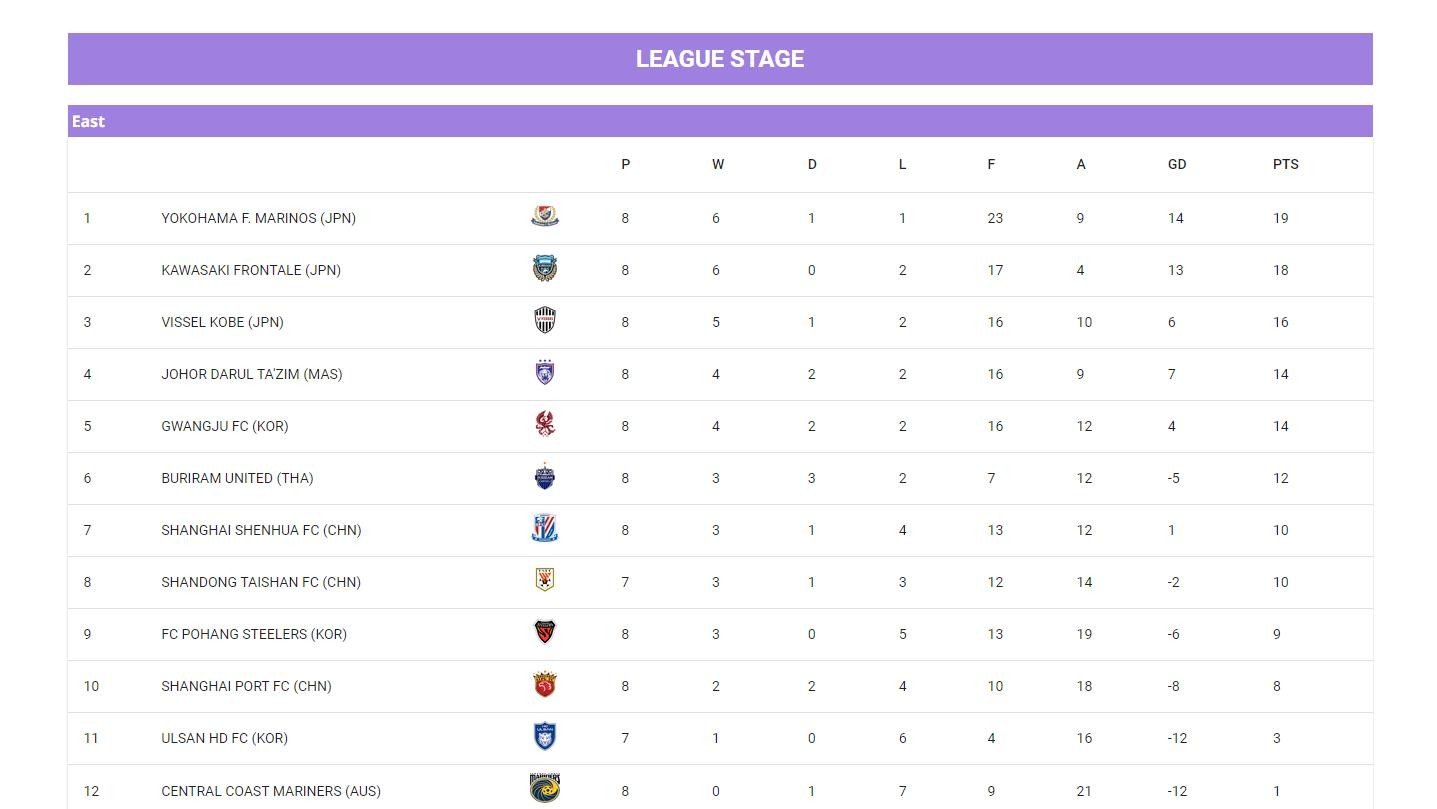Click the Shandong Taishan FC club crest
The image size is (1437, 809).
pyautogui.click(x=545, y=581)
